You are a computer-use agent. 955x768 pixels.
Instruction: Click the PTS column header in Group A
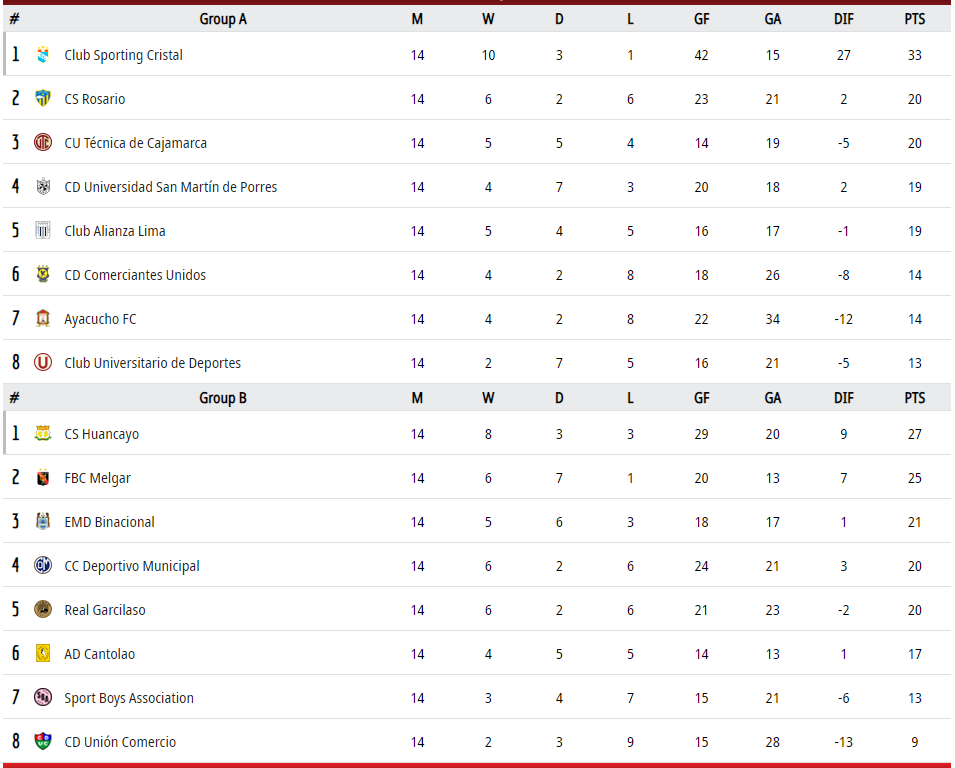click(915, 19)
